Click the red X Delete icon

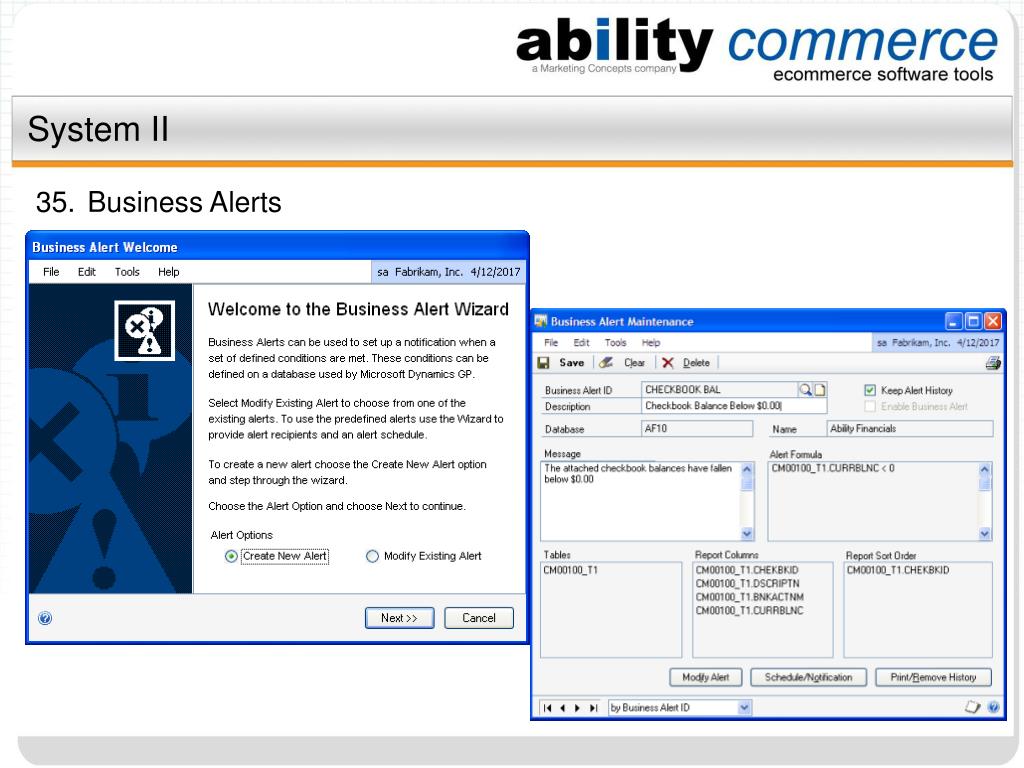coord(667,362)
